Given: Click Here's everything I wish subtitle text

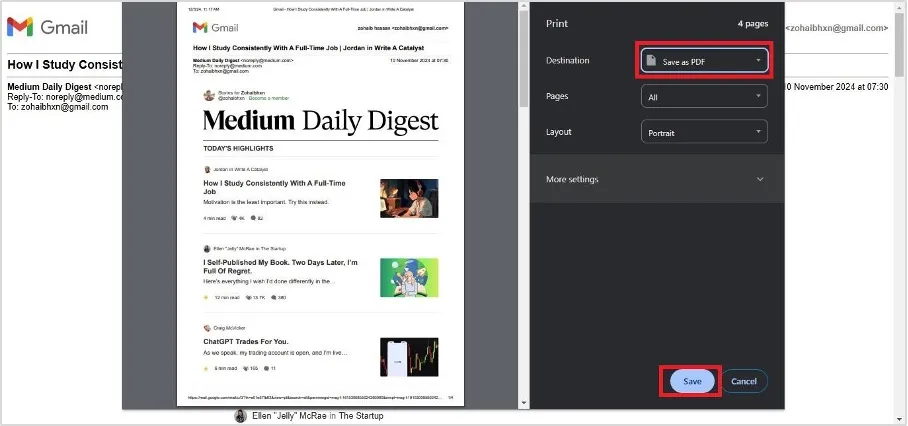Looking at the screenshot, I should point(269,281).
